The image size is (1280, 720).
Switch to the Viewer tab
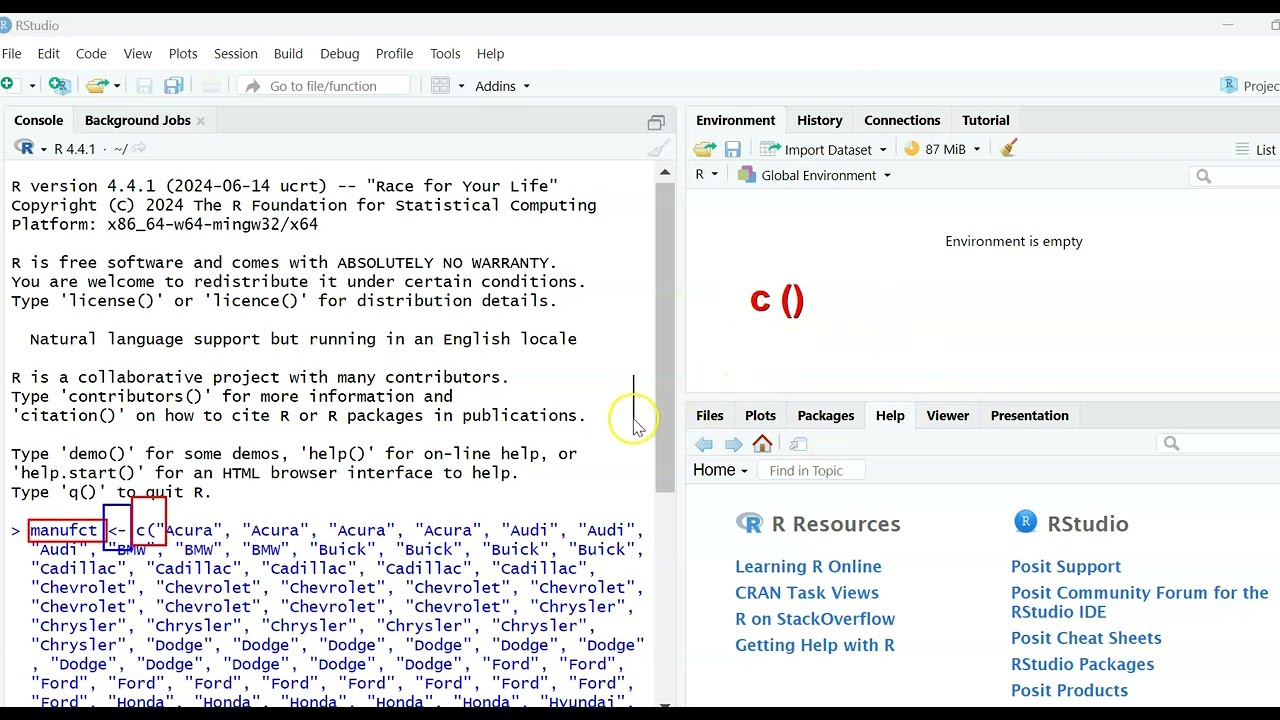(x=948, y=416)
